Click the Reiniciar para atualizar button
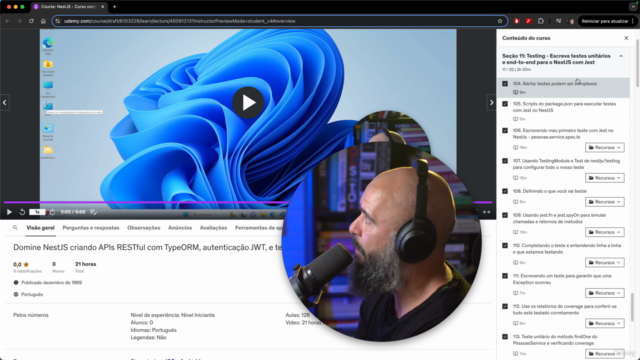Viewport: 640px width, 360px height. point(605,21)
